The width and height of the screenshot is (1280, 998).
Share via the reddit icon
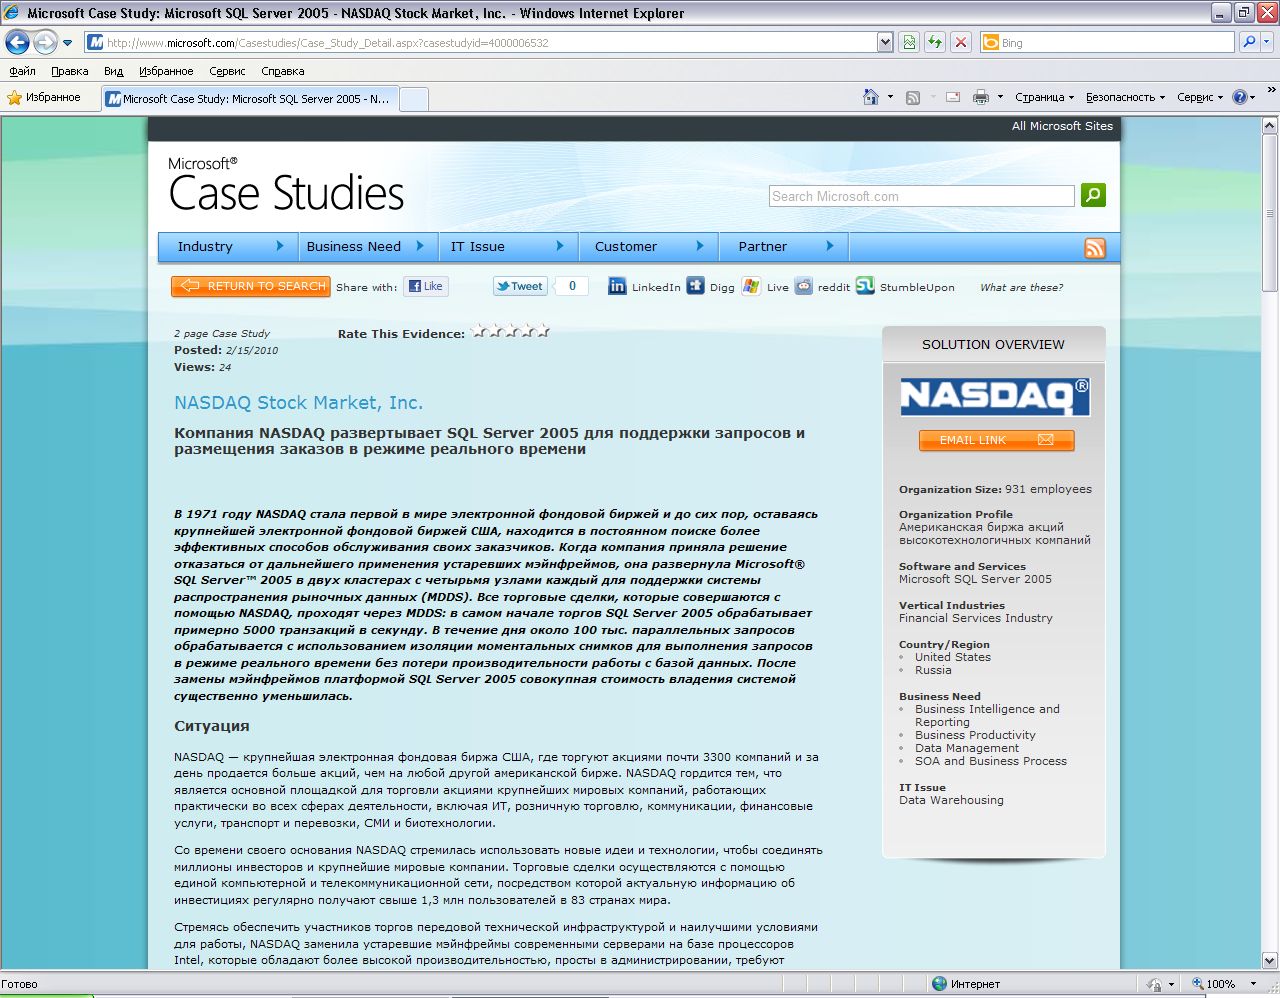pos(803,286)
